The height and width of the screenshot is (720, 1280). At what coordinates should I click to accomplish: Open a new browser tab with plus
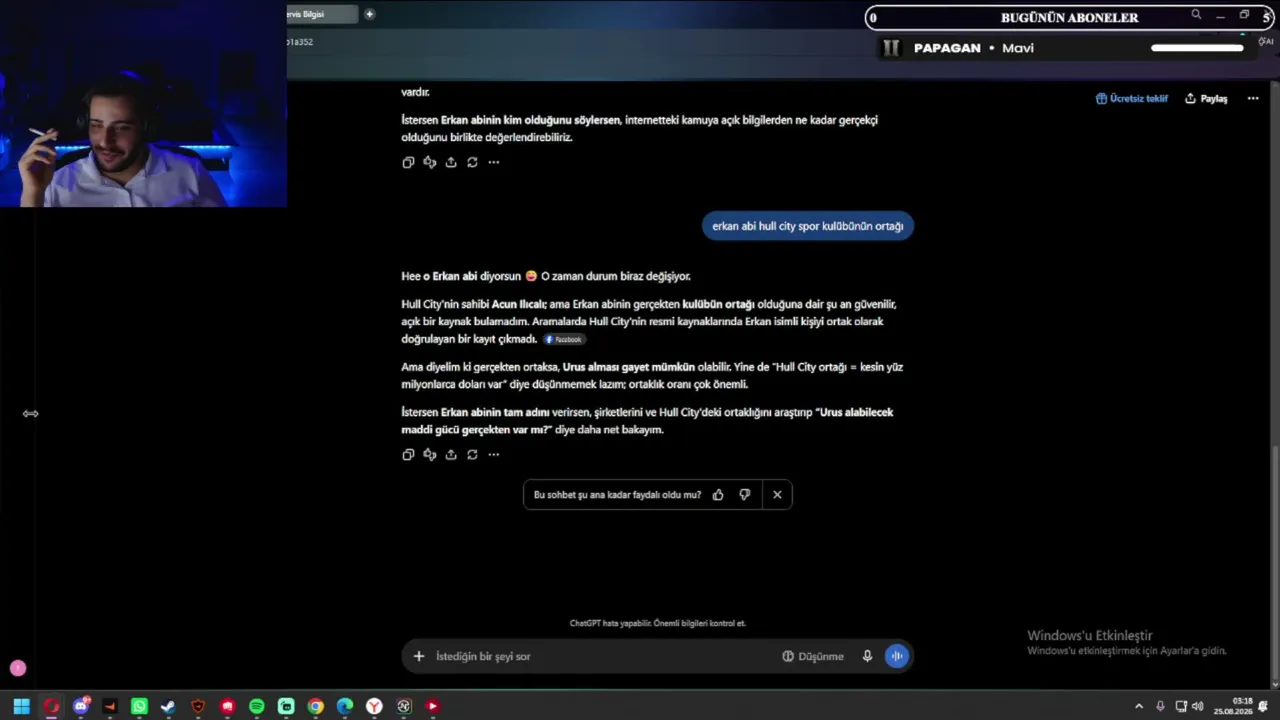pyautogui.click(x=369, y=14)
